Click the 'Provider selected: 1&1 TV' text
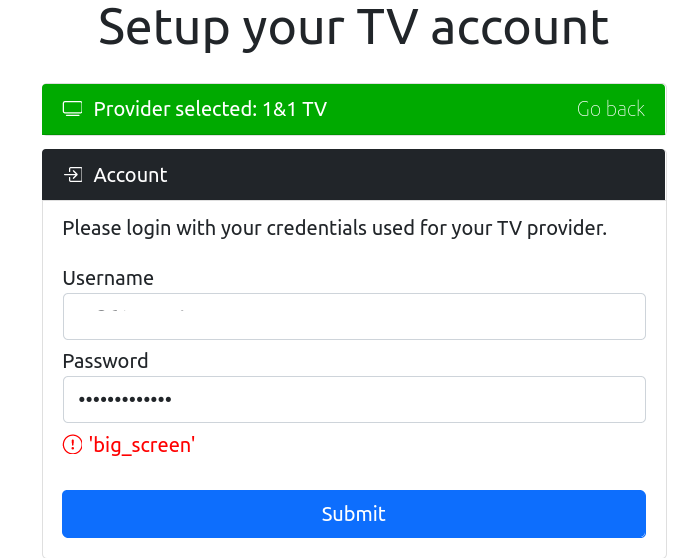691x558 pixels. point(210,109)
